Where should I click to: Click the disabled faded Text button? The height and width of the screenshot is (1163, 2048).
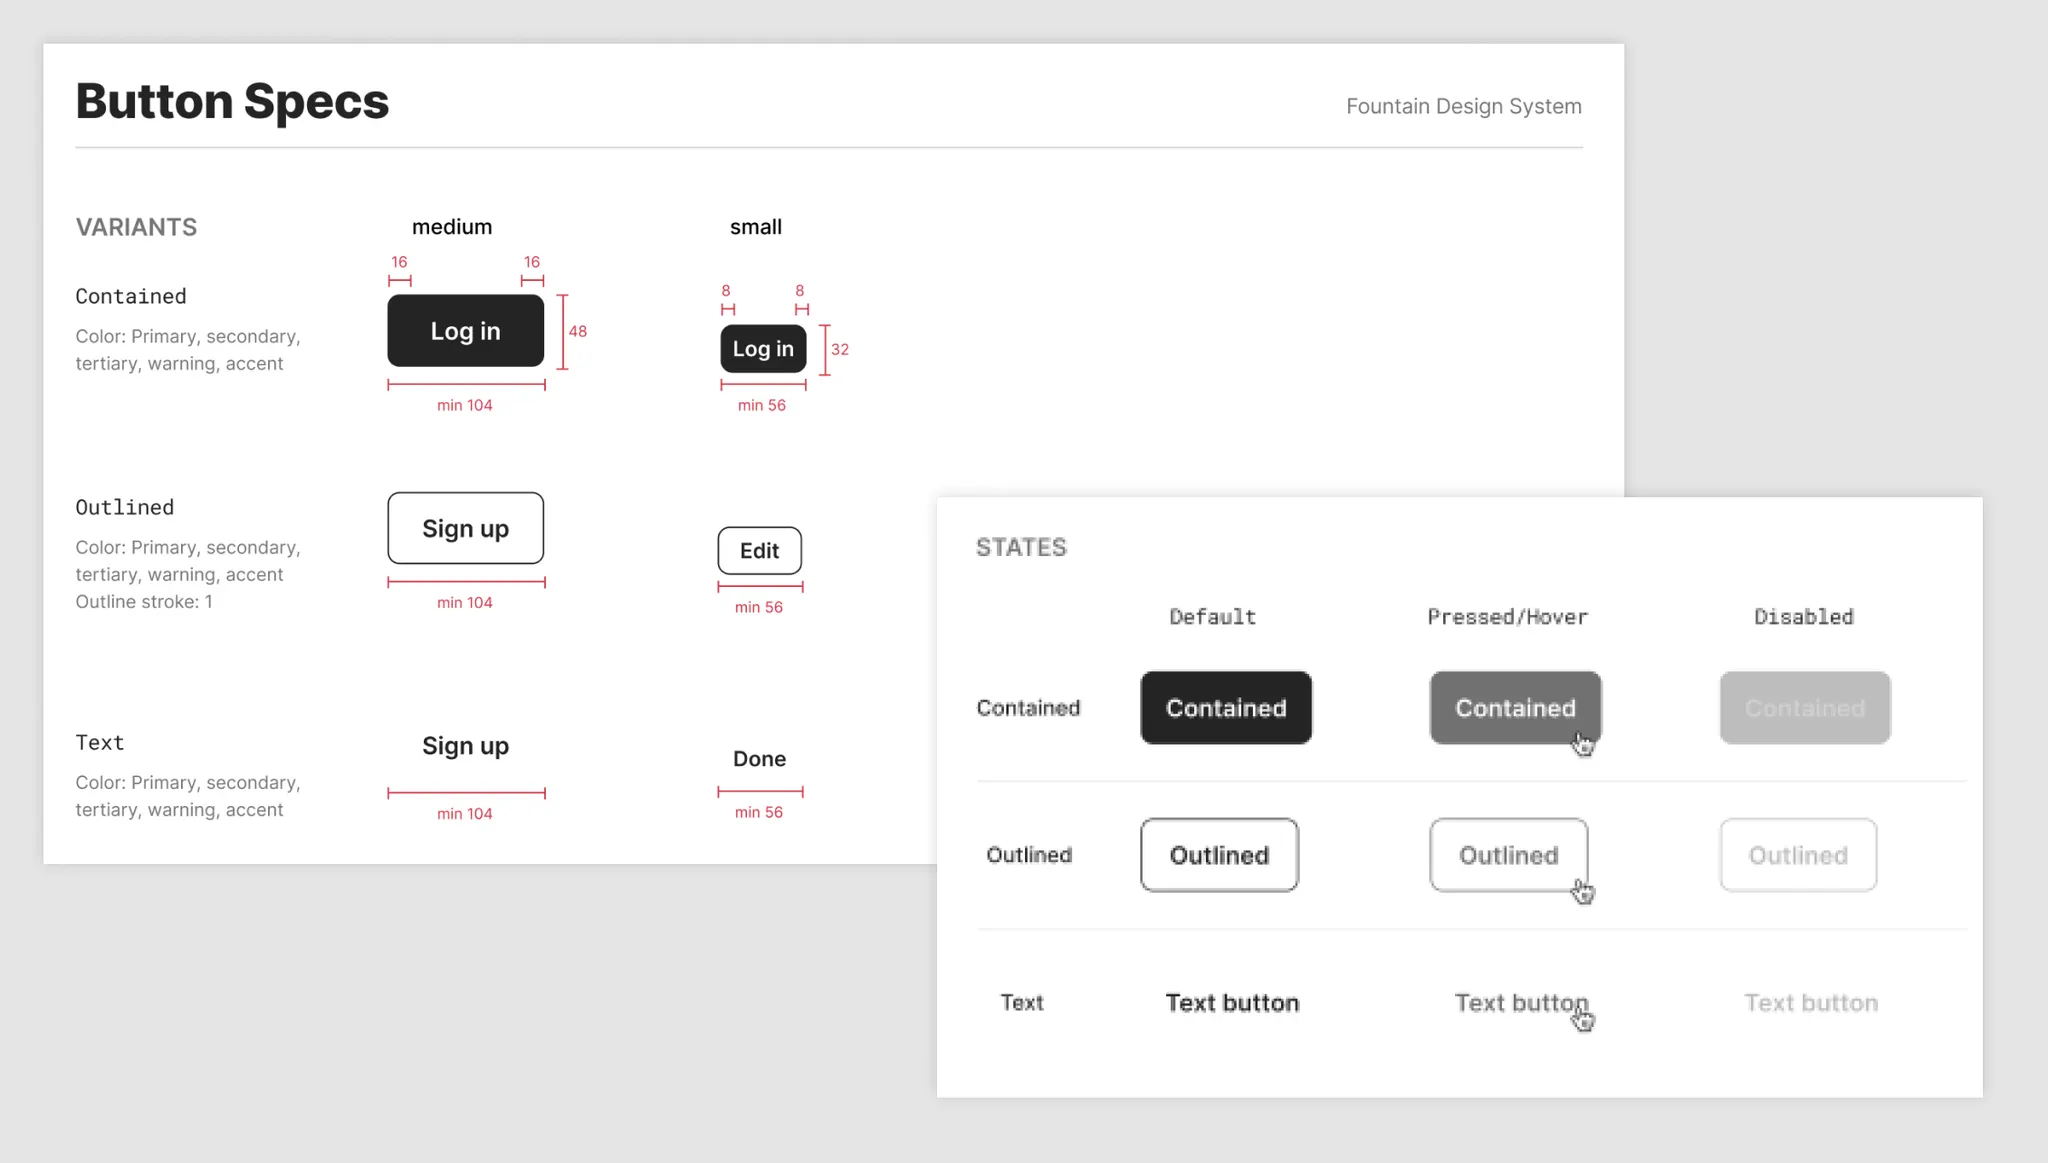(1810, 1003)
